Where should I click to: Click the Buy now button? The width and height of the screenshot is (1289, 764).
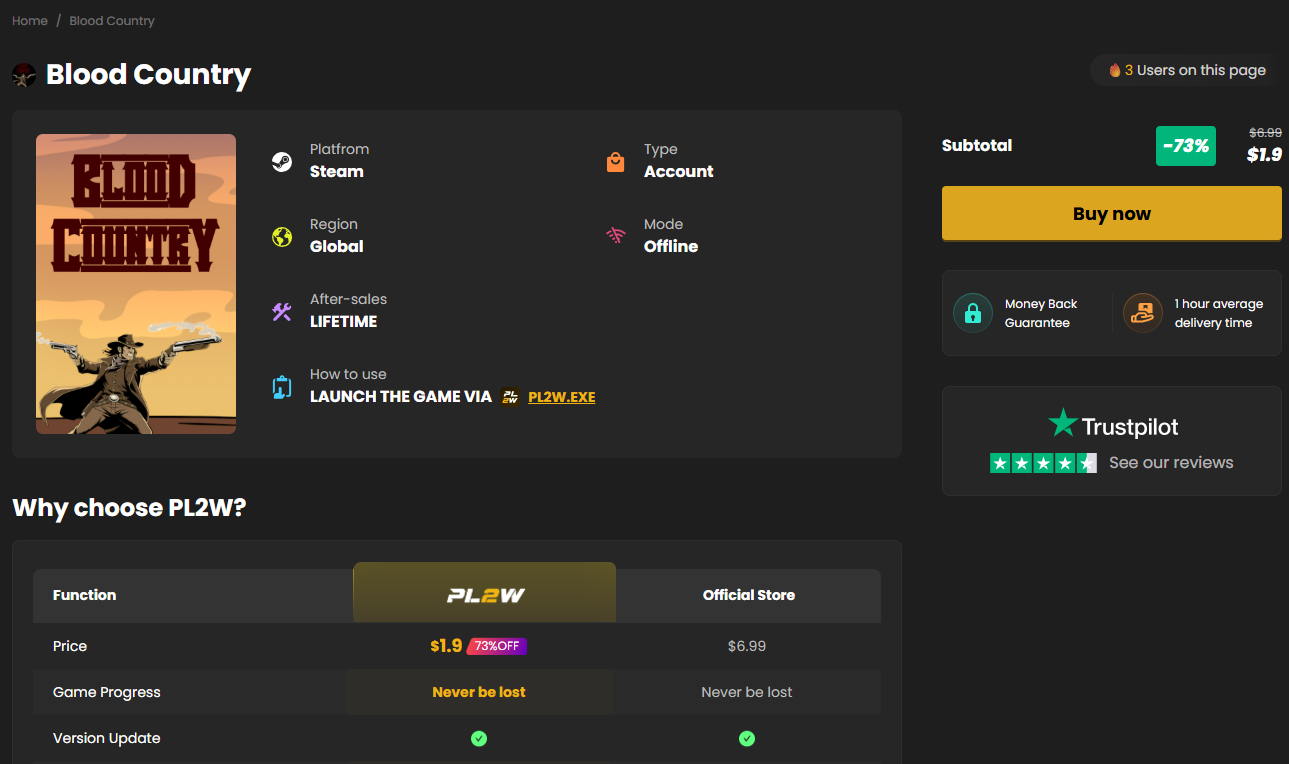1111,213
